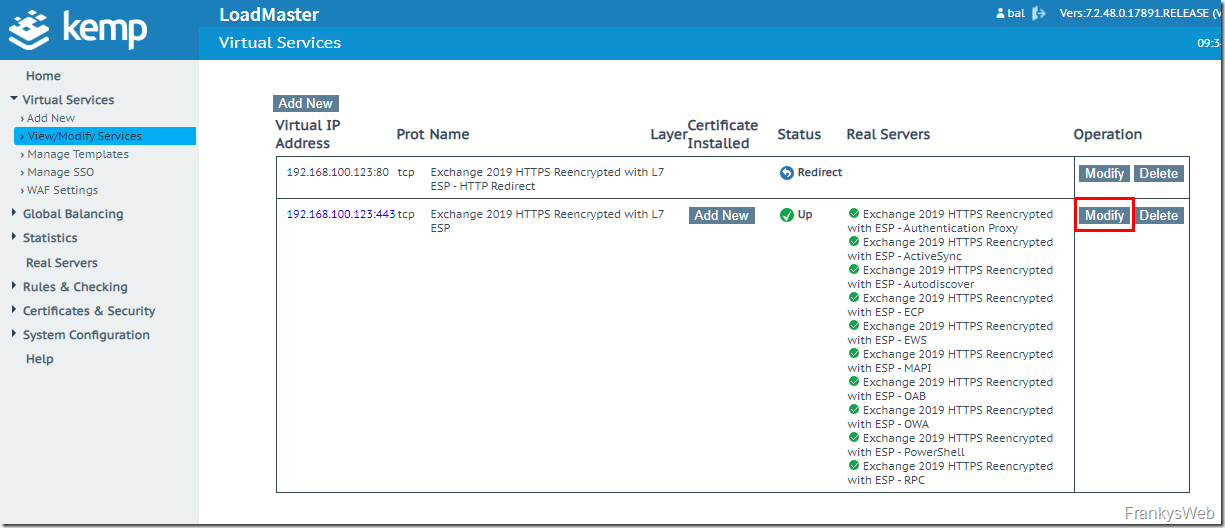Delete the port 80 HTTP Redirect service
Screen dimensions: 1225x528
(x=1158, y=173)
